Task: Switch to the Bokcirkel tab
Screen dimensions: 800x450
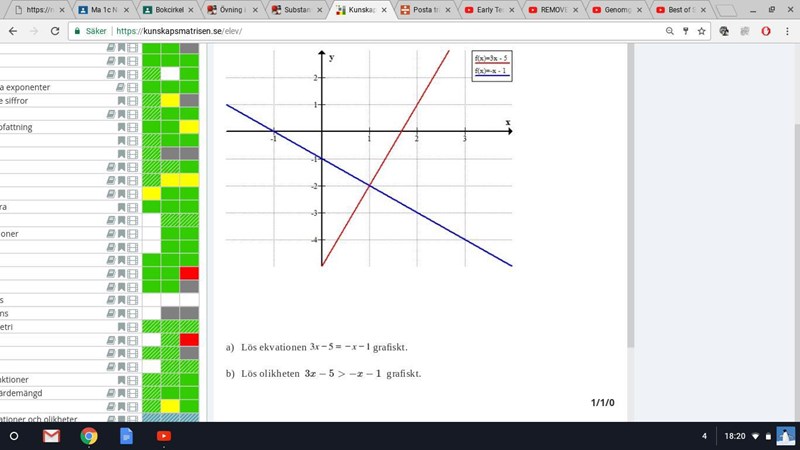Action: 165,9
